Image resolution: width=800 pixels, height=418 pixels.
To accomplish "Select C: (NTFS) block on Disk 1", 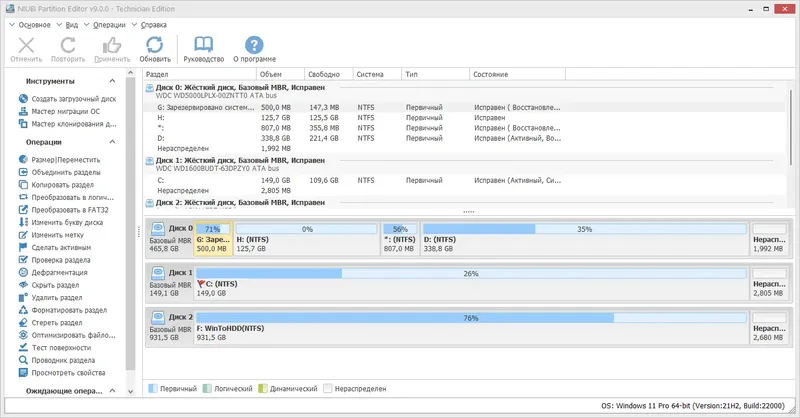I will click(471, 283).
